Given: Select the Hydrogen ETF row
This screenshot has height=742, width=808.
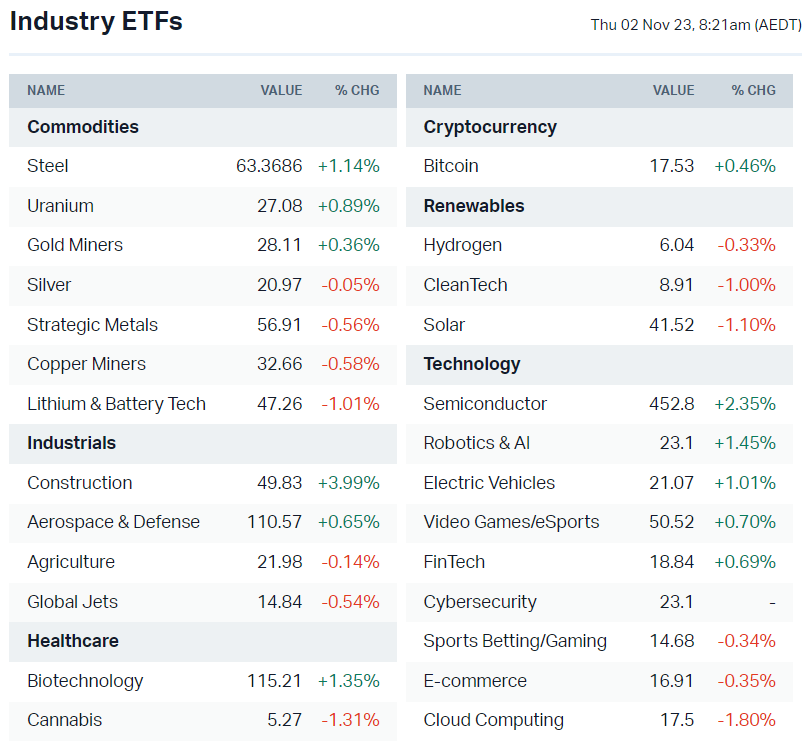Looking at the screenshot, I should point(462,245).
